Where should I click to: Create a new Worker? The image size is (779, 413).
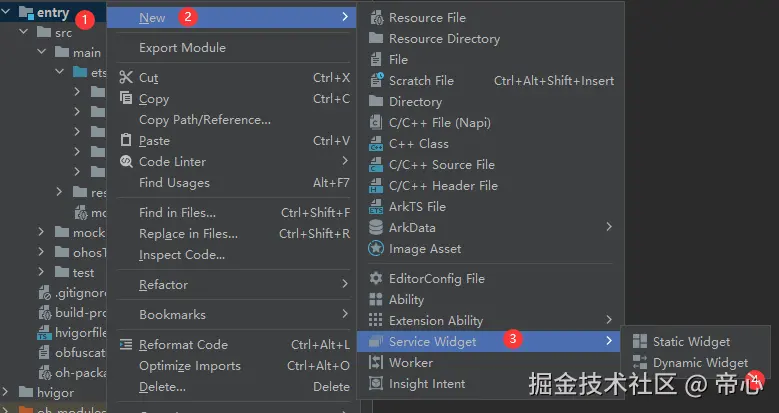(x=411, y=362)
